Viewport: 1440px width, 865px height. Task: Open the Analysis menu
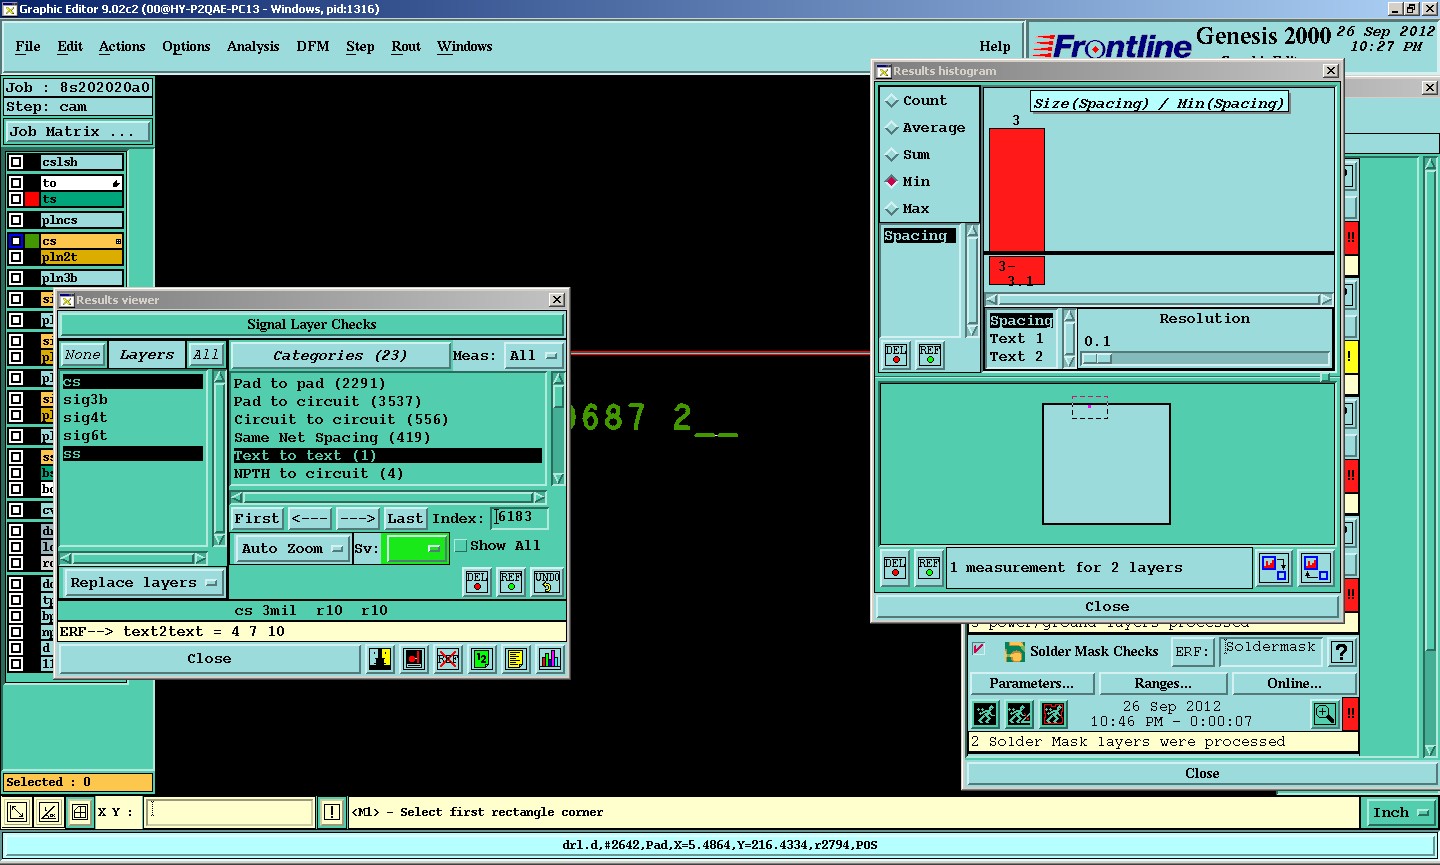click(253, 47)
